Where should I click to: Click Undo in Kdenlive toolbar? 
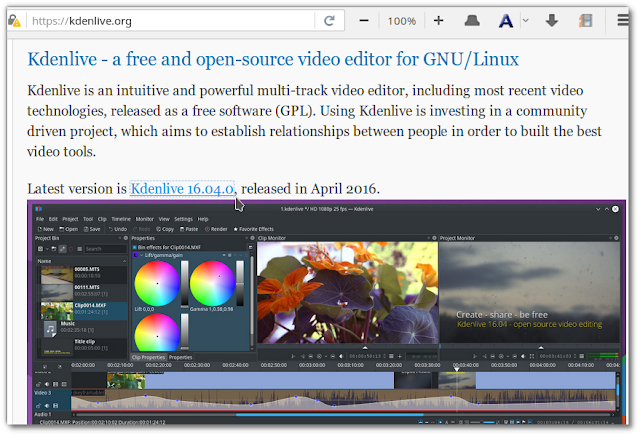click(x=118, y=229)
